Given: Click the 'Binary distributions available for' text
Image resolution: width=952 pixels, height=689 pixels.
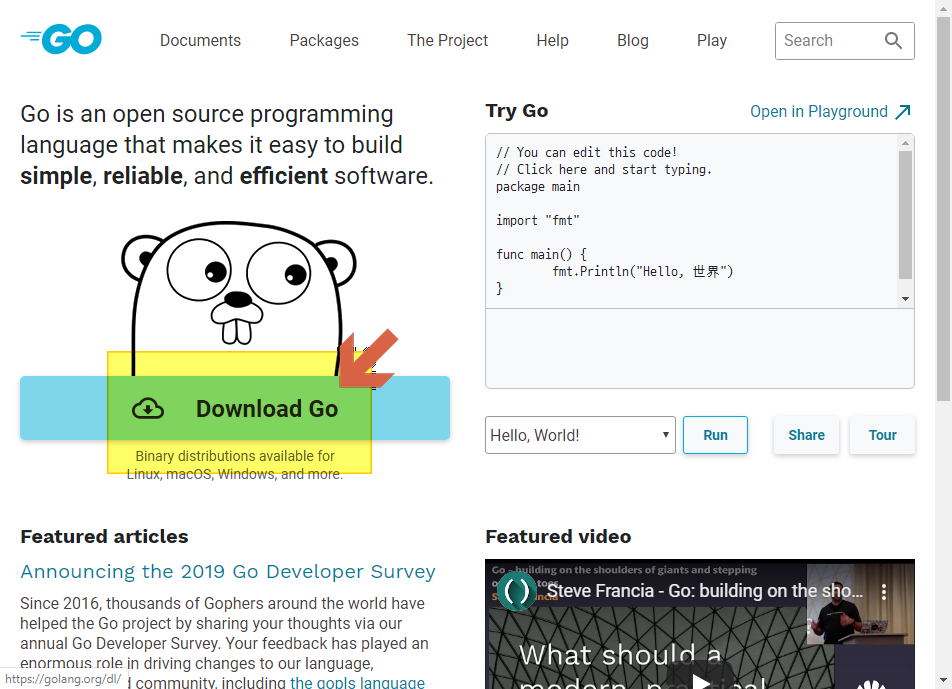Looking at the screenshot, I should coord(235,456).
